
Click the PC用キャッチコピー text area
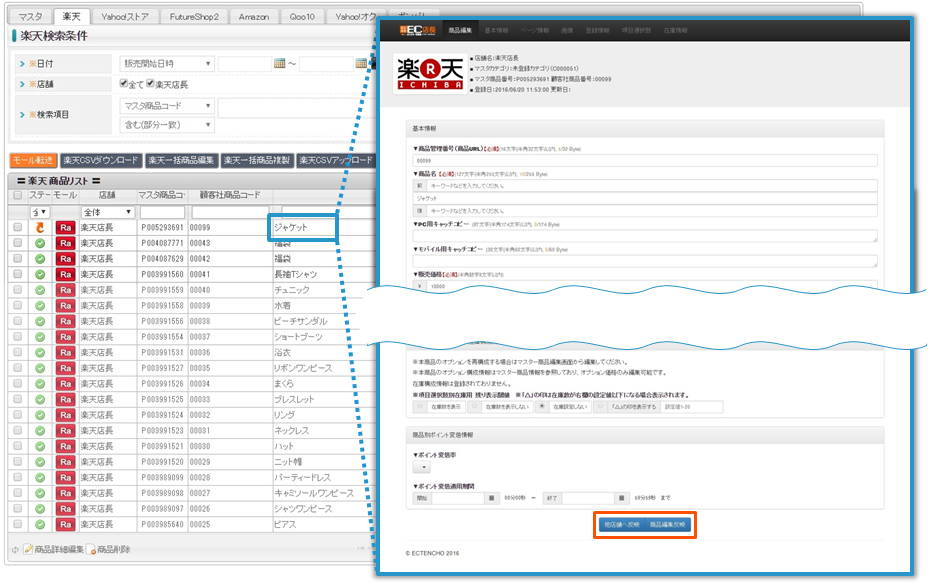click(645, 236)
